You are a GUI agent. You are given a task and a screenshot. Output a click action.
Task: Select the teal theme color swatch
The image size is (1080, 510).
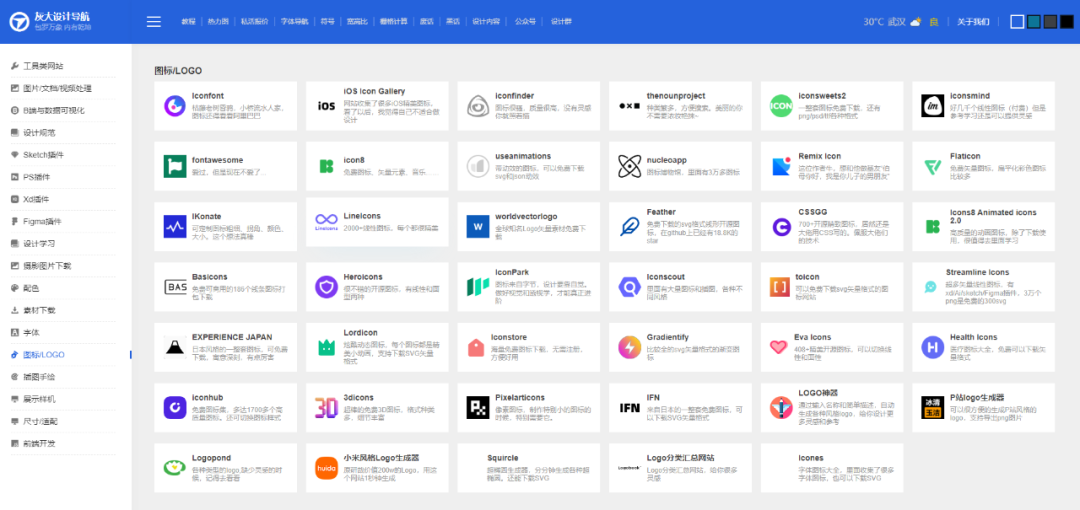1033,22
